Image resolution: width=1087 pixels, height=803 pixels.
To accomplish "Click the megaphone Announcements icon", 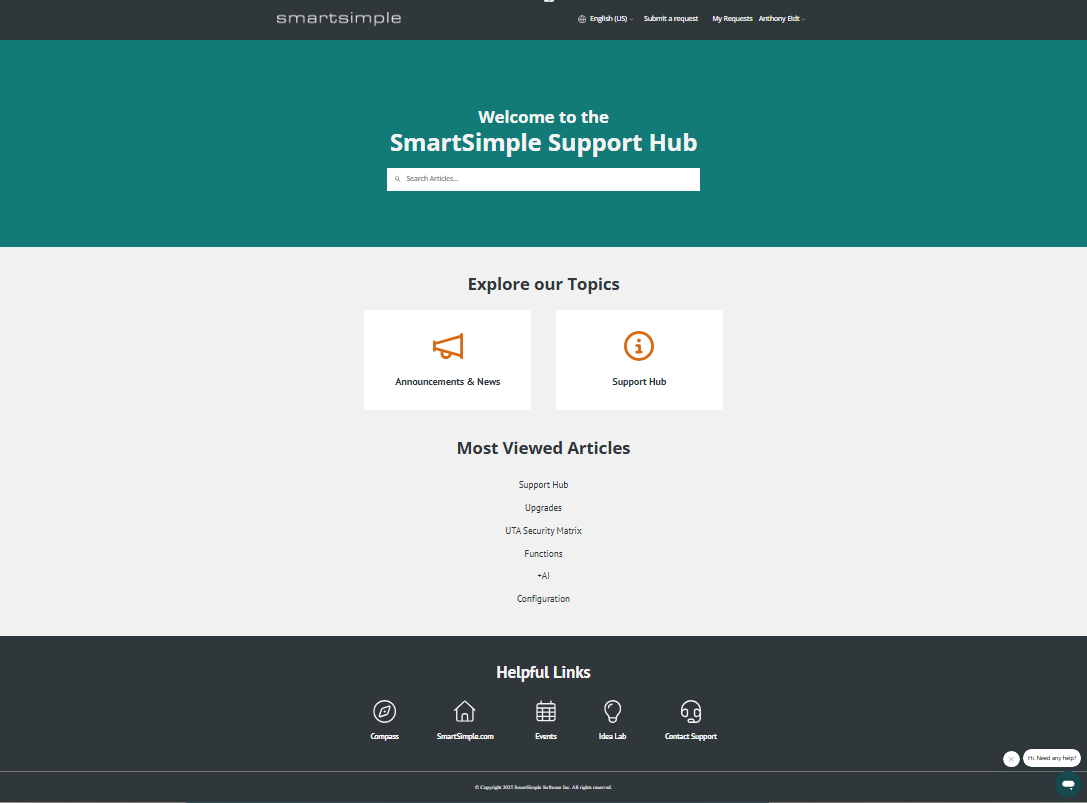I will tap(448, 346).
